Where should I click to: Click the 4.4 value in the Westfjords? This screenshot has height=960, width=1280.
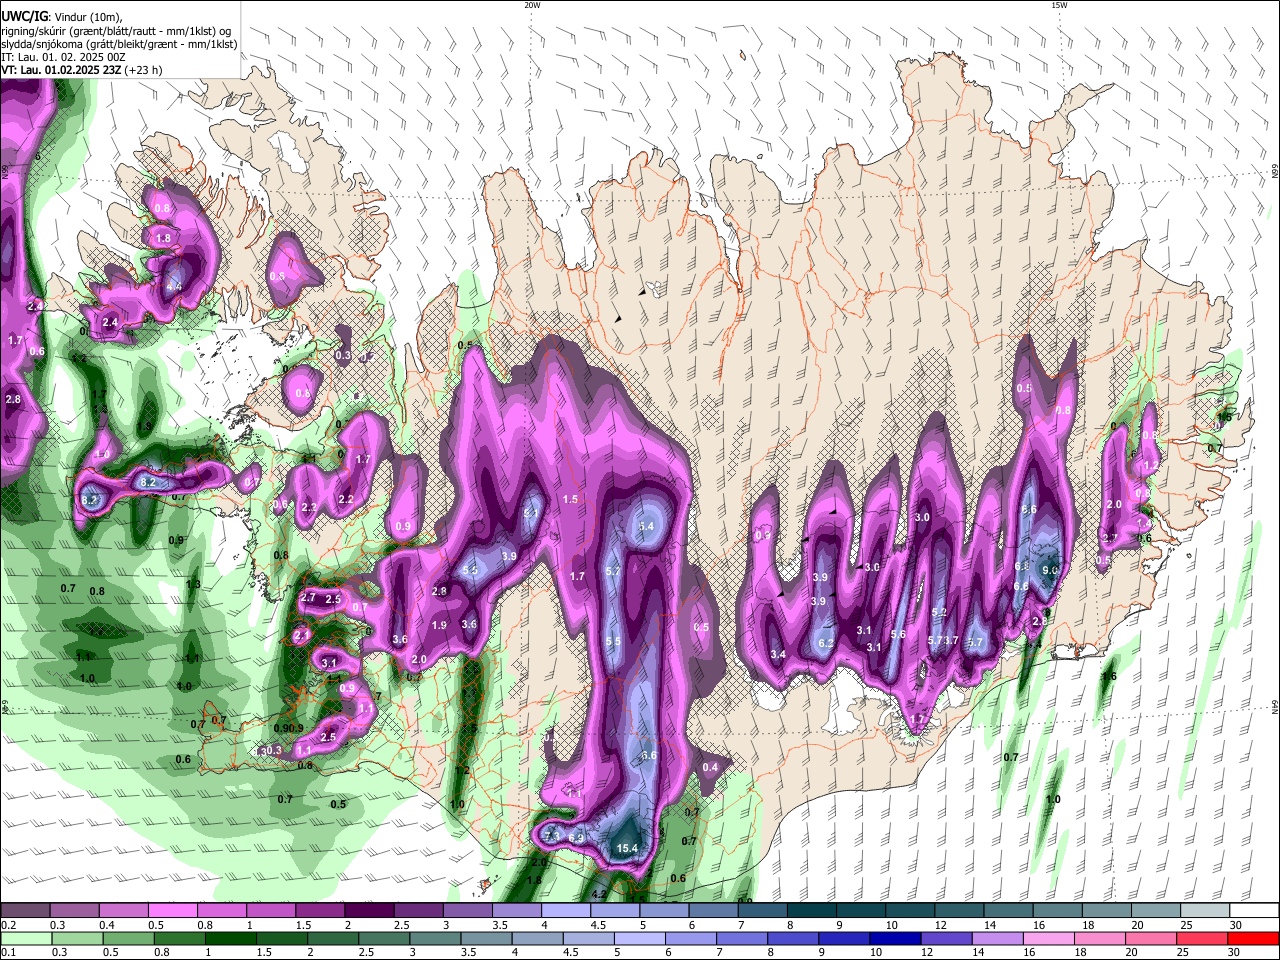174,286
